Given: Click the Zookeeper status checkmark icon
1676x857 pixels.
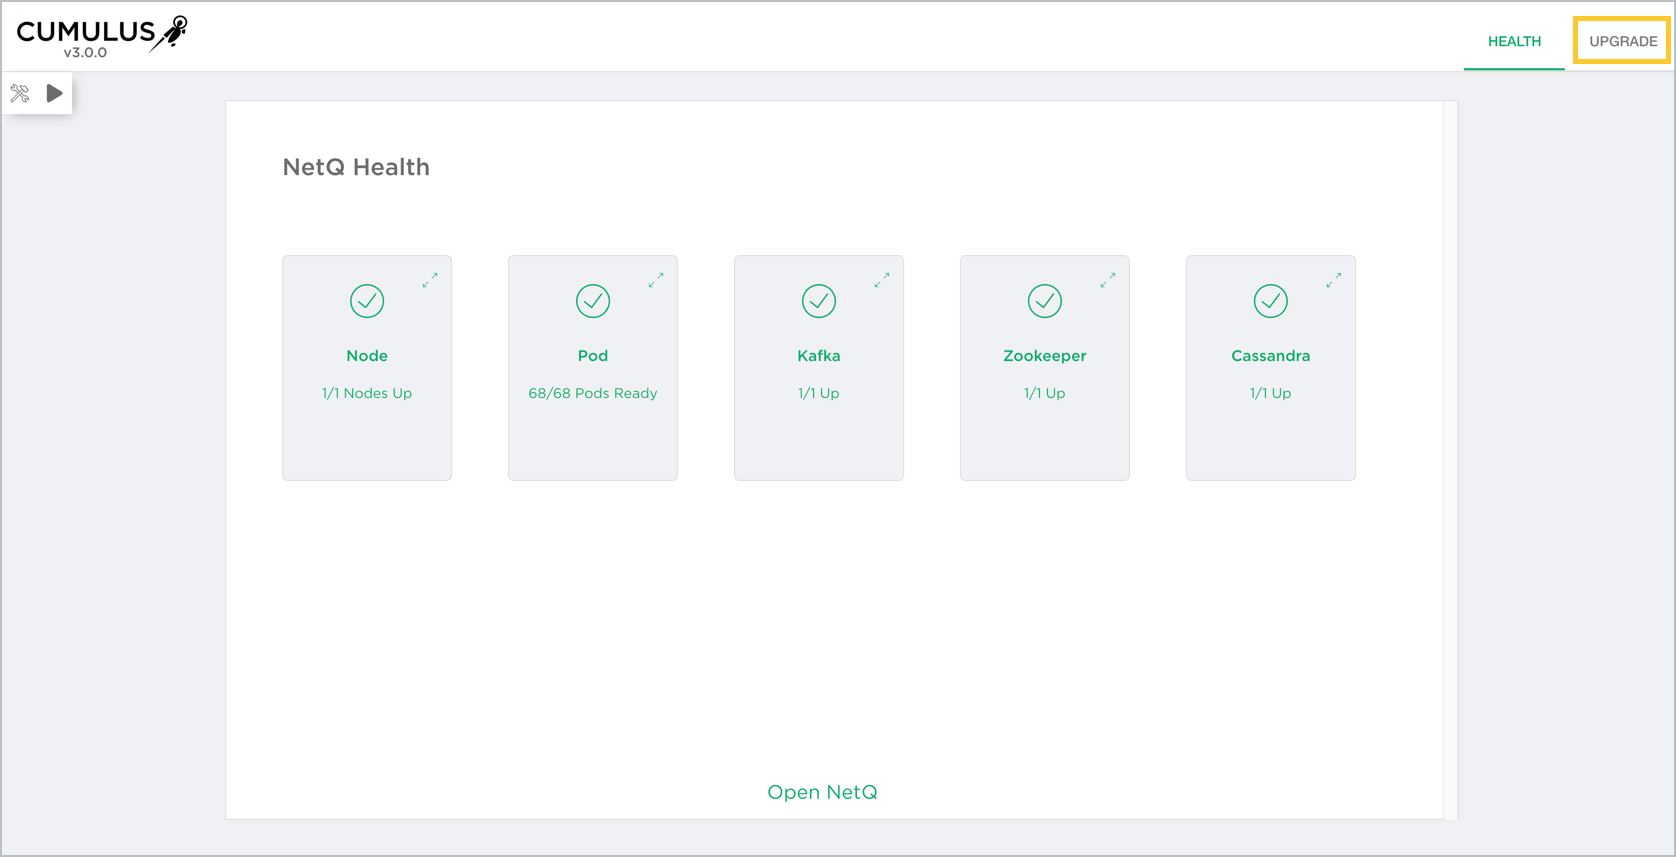Looking at the screenshot, I should coord(1045,301).
